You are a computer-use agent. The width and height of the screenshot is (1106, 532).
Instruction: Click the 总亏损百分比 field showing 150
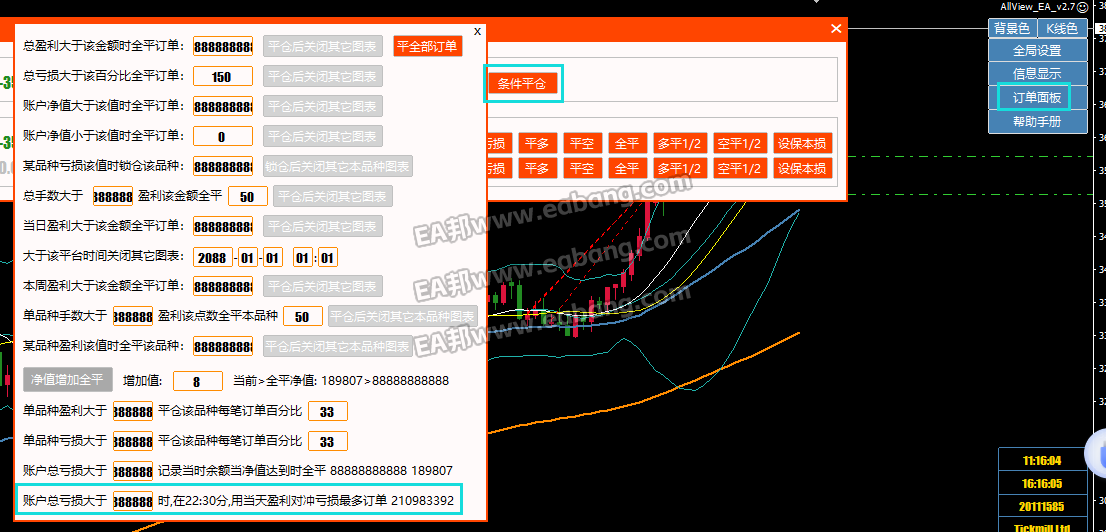(222, 77)
